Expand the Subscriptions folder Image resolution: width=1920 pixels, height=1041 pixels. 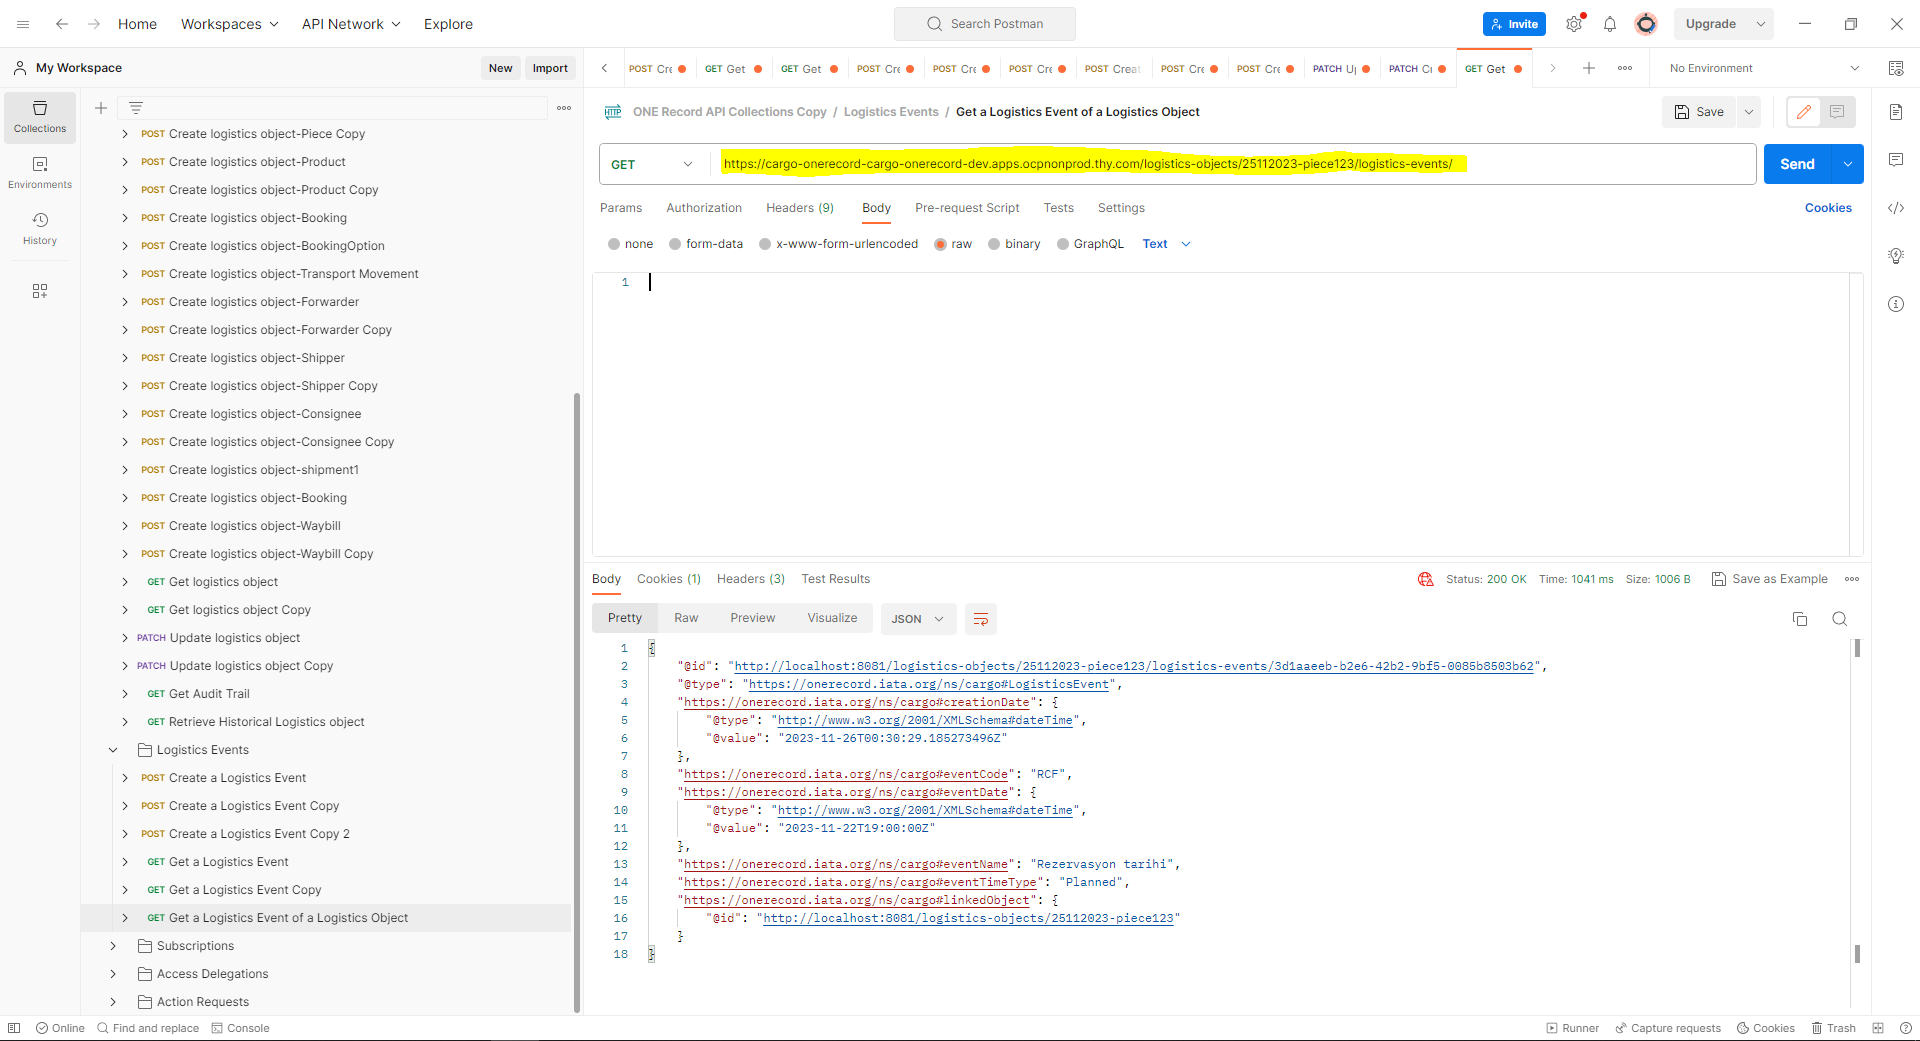tap(113, 946)
